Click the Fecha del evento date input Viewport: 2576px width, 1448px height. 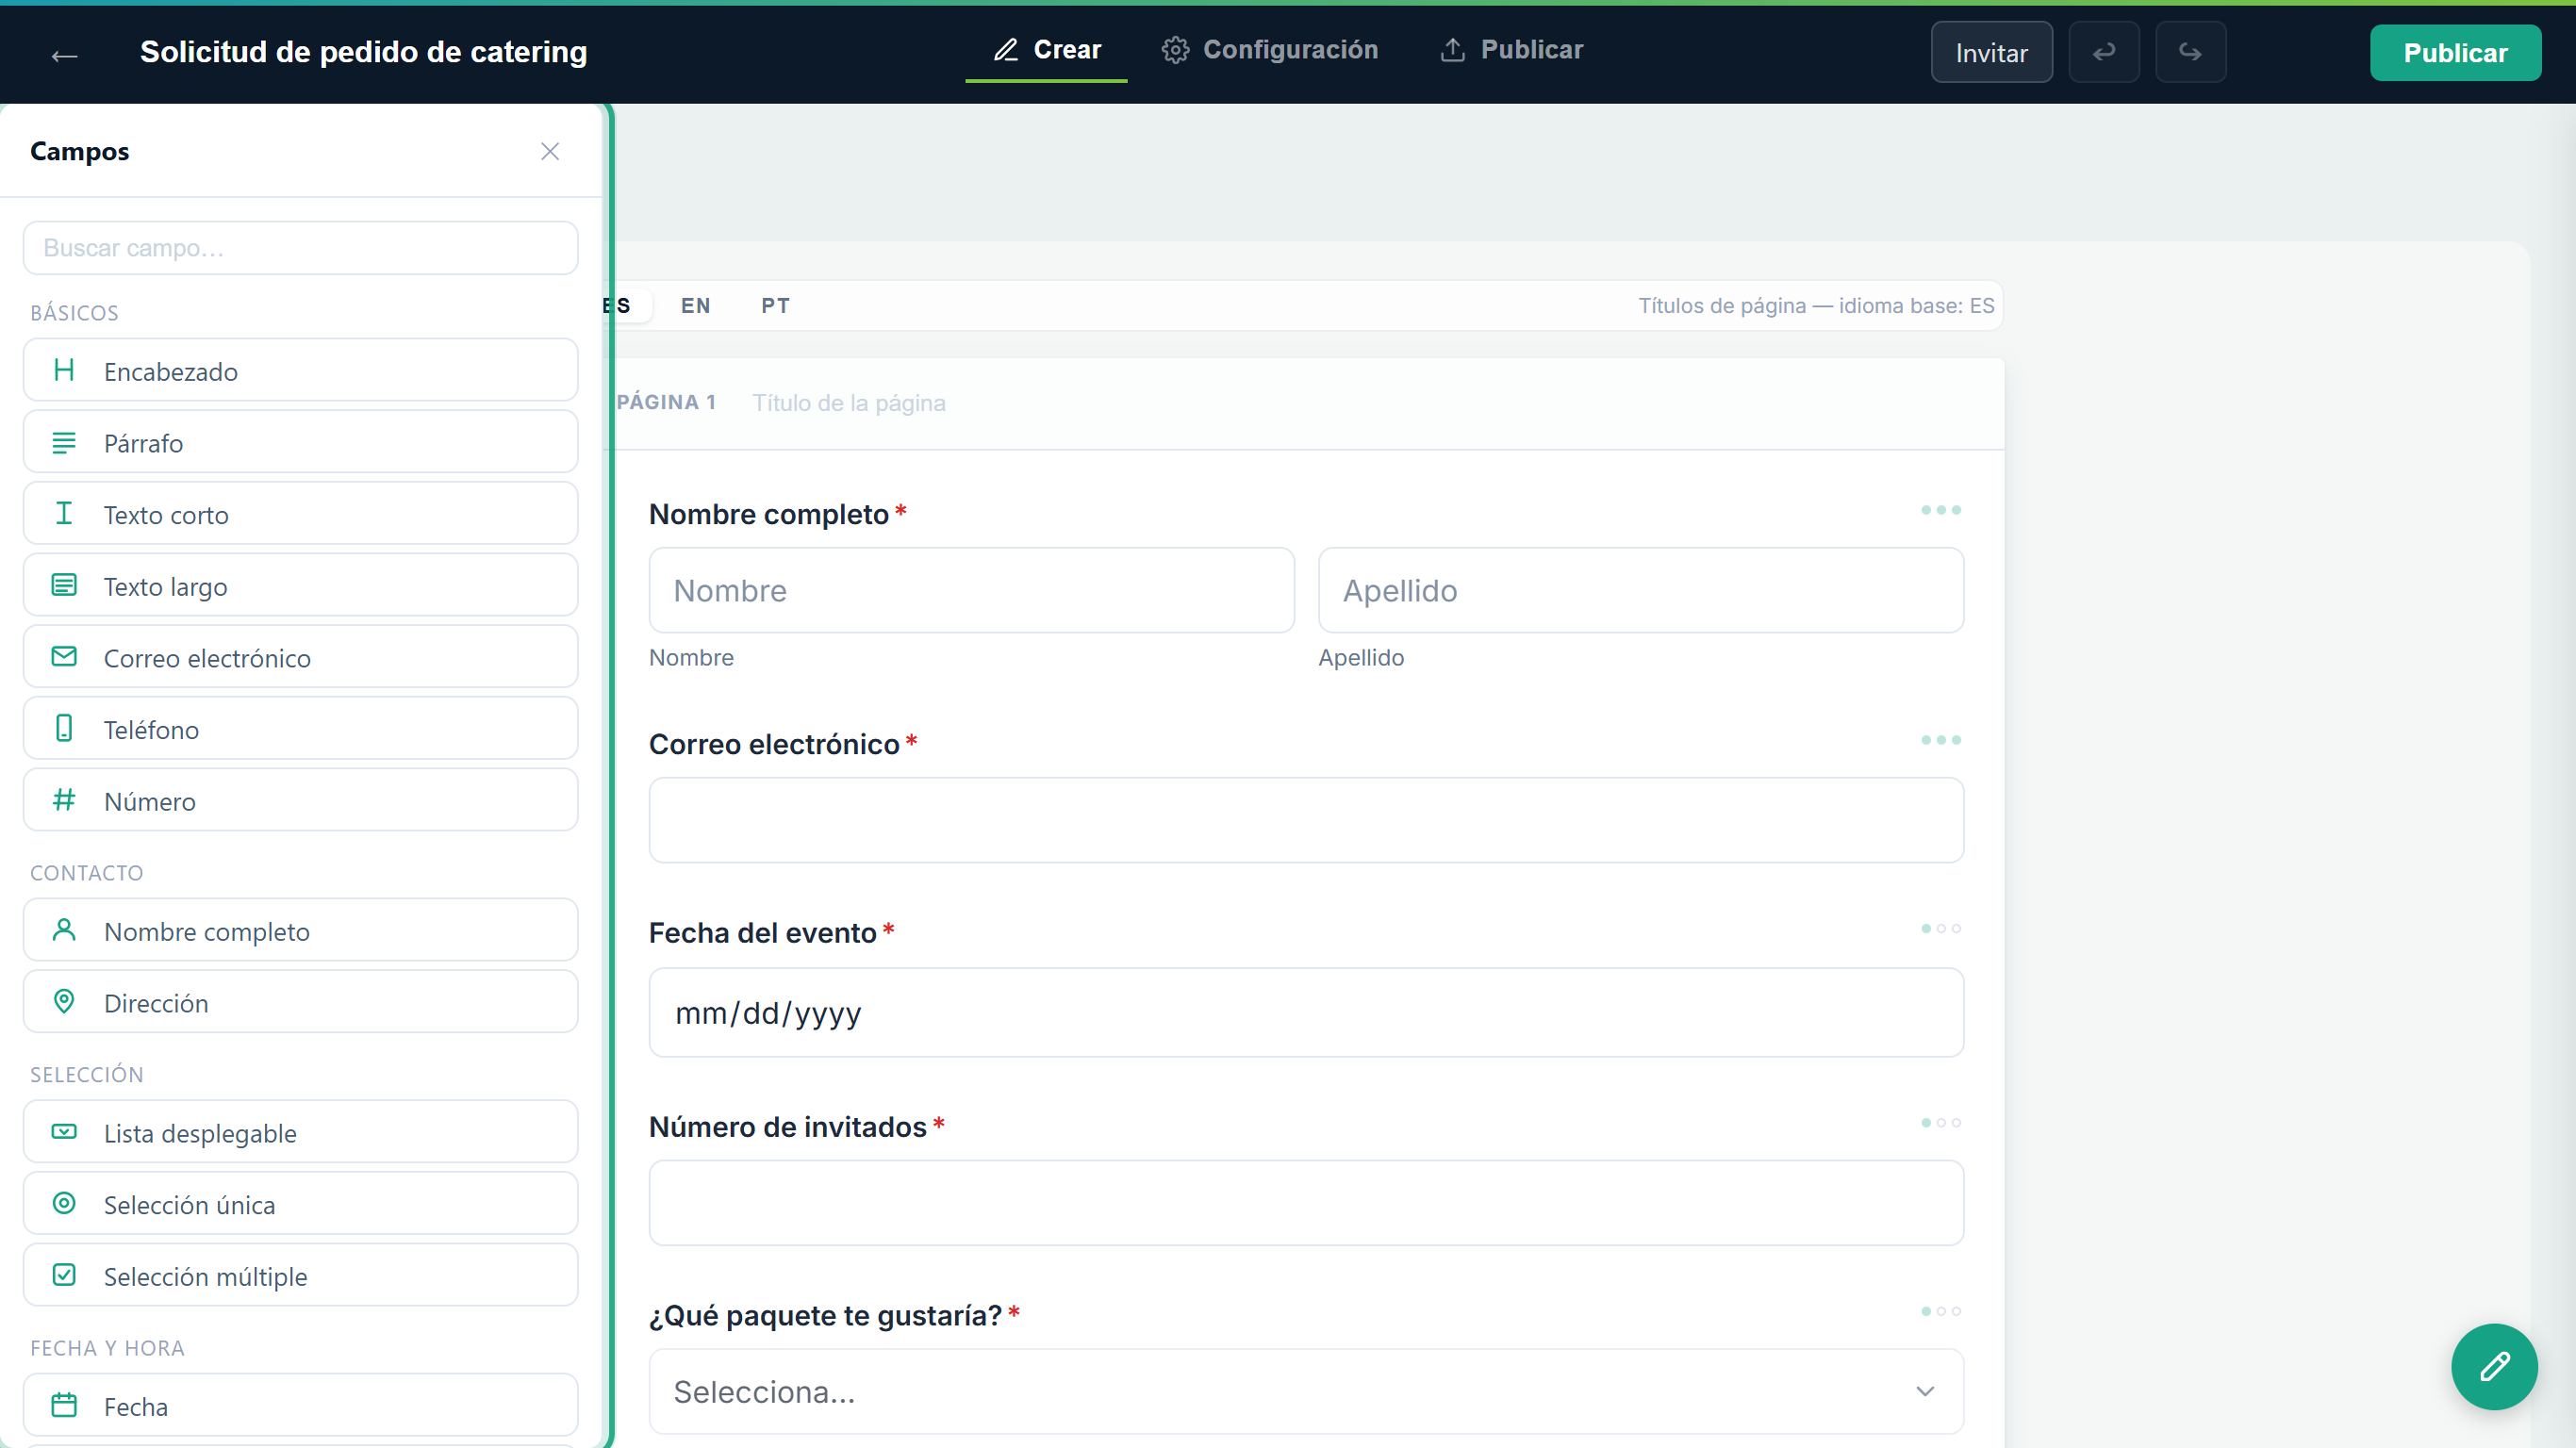[x=1306, y=1013]
